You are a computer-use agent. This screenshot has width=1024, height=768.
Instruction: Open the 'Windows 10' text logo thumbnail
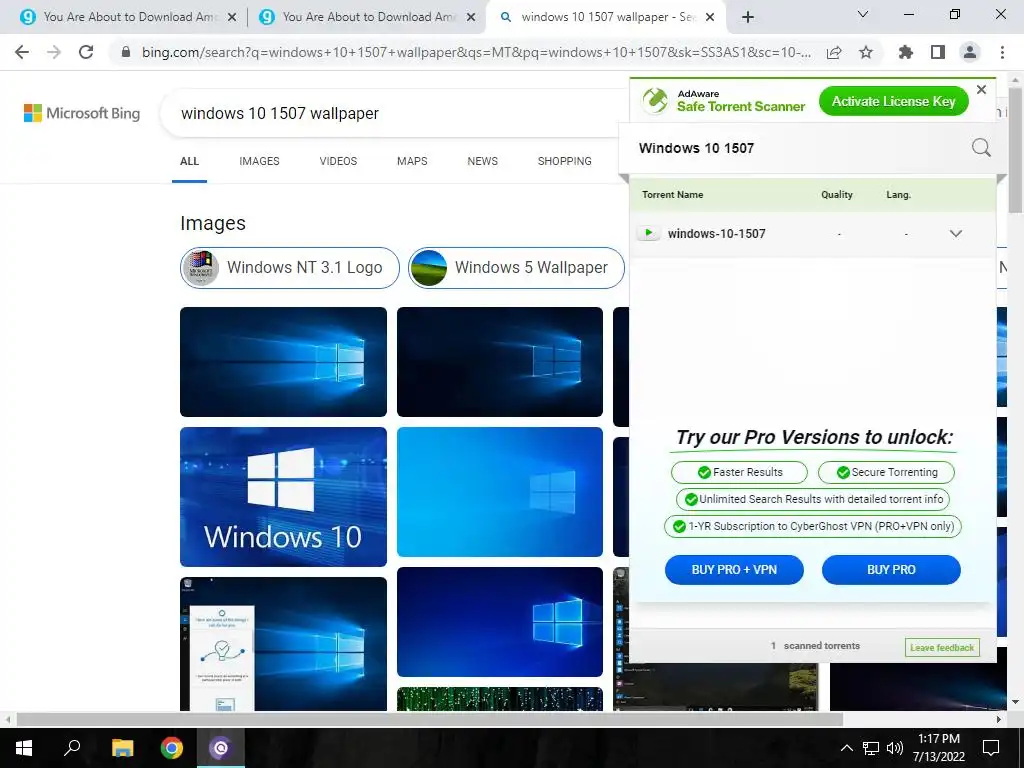coord(283,497)
